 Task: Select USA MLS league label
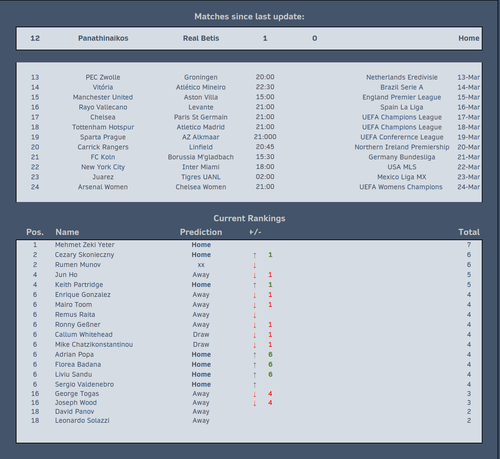pos(402,167)
